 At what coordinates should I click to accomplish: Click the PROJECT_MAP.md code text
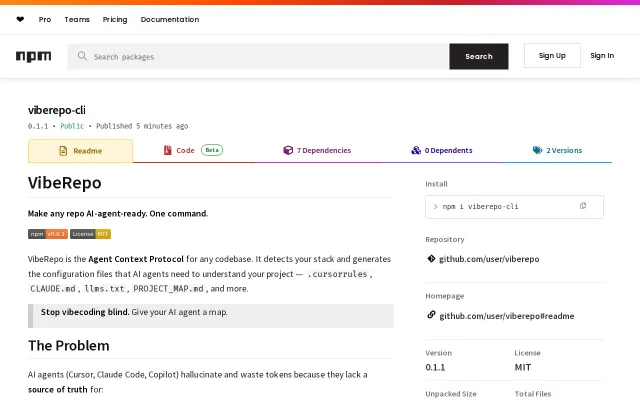pyautogui.click(x=168, y=289)
